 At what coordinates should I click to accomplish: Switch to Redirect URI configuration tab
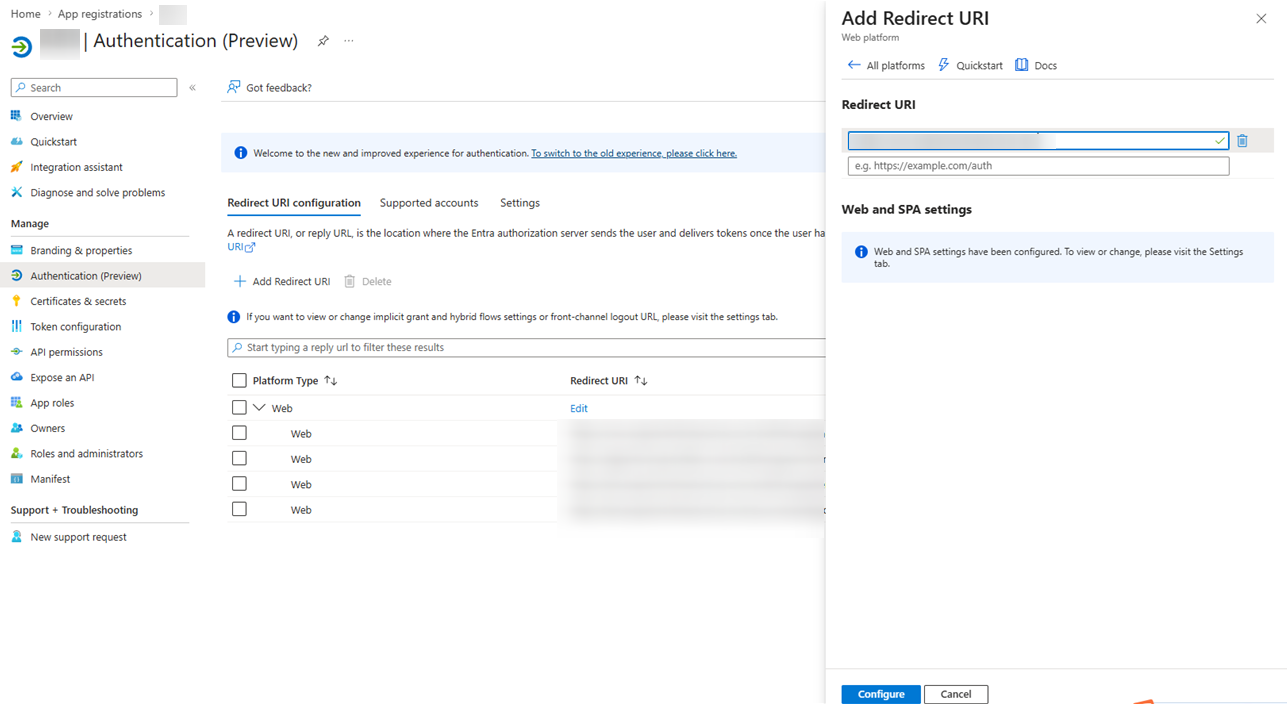coord(294,203)
